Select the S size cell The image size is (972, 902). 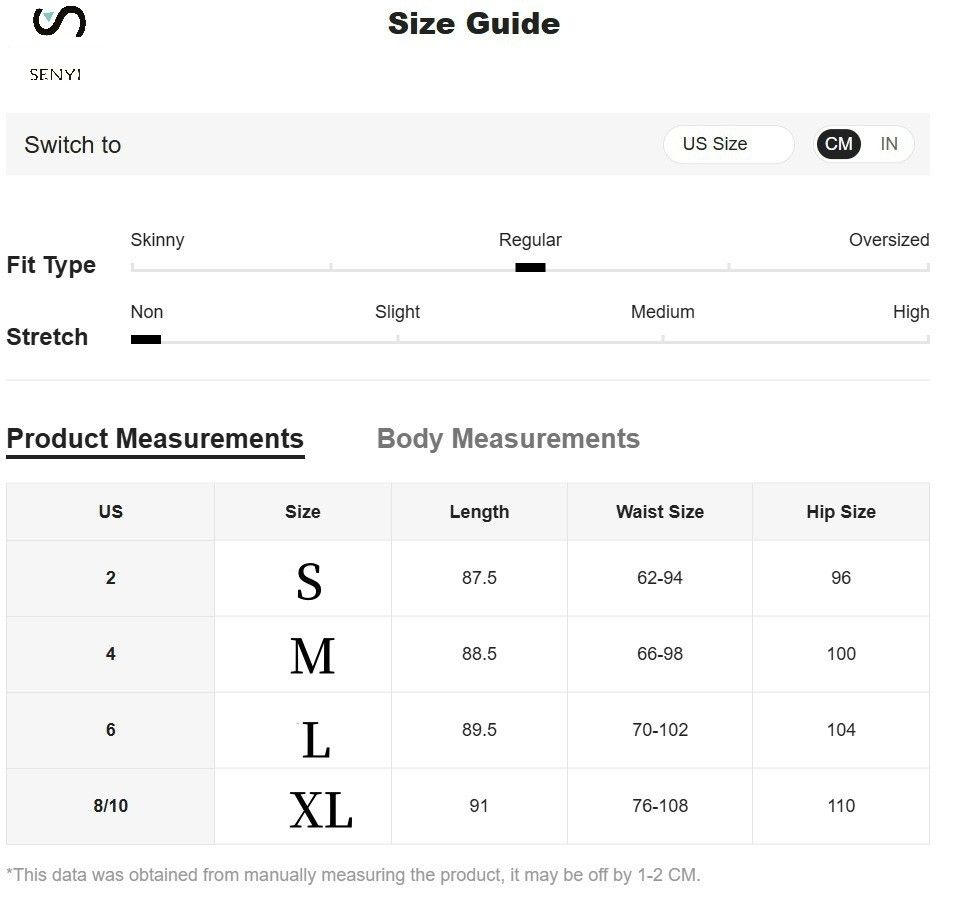(309, 580)
